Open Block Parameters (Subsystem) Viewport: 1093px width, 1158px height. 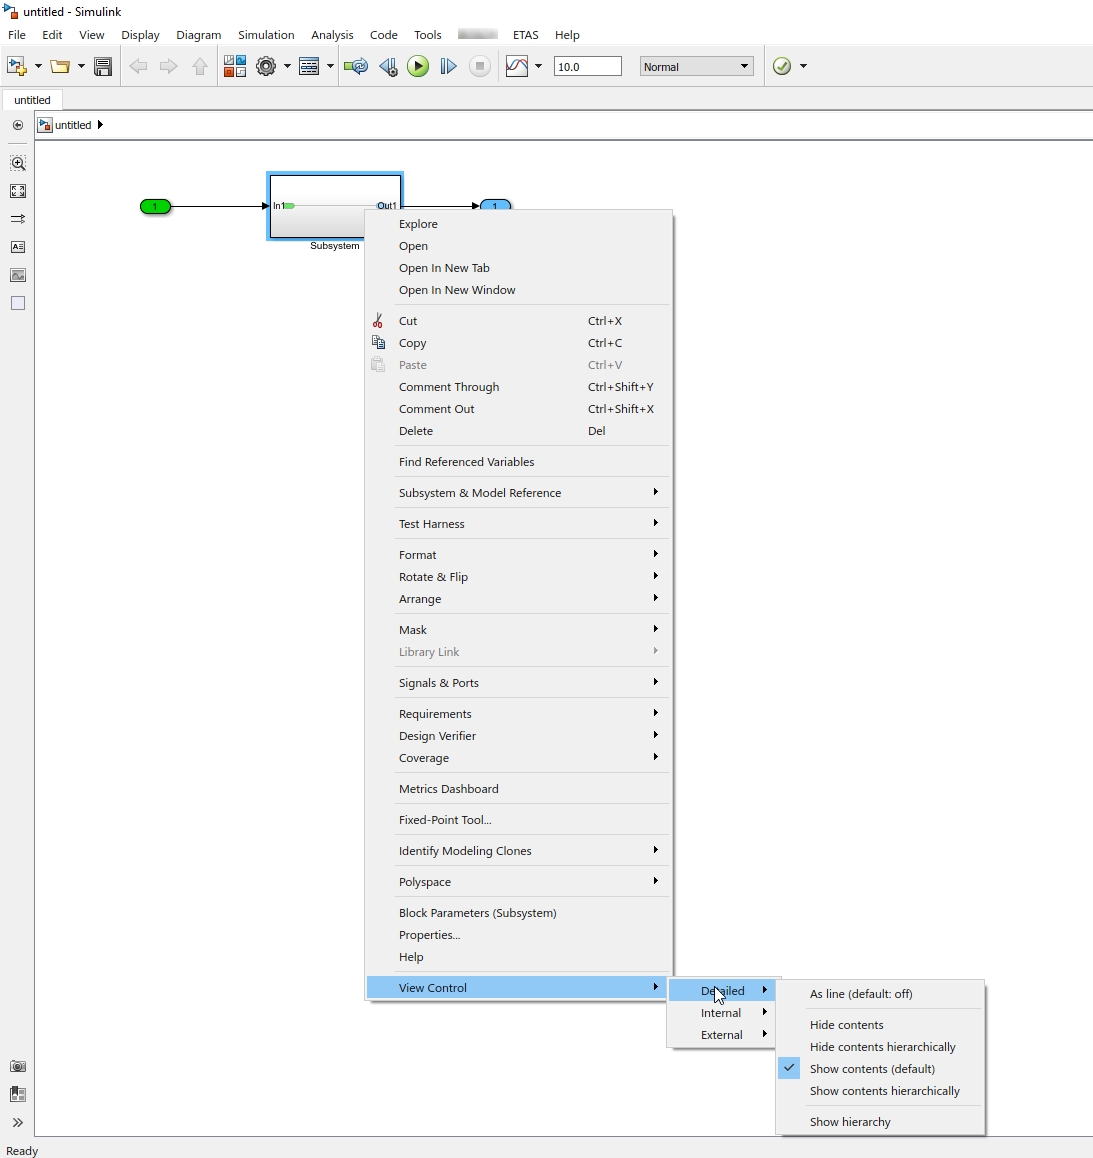point(477,912)
